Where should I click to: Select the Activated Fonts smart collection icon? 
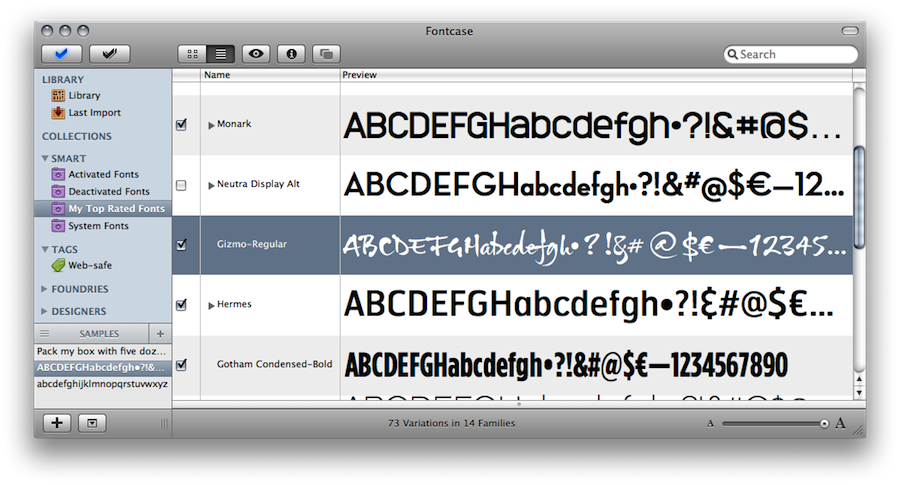pos(58,174)
